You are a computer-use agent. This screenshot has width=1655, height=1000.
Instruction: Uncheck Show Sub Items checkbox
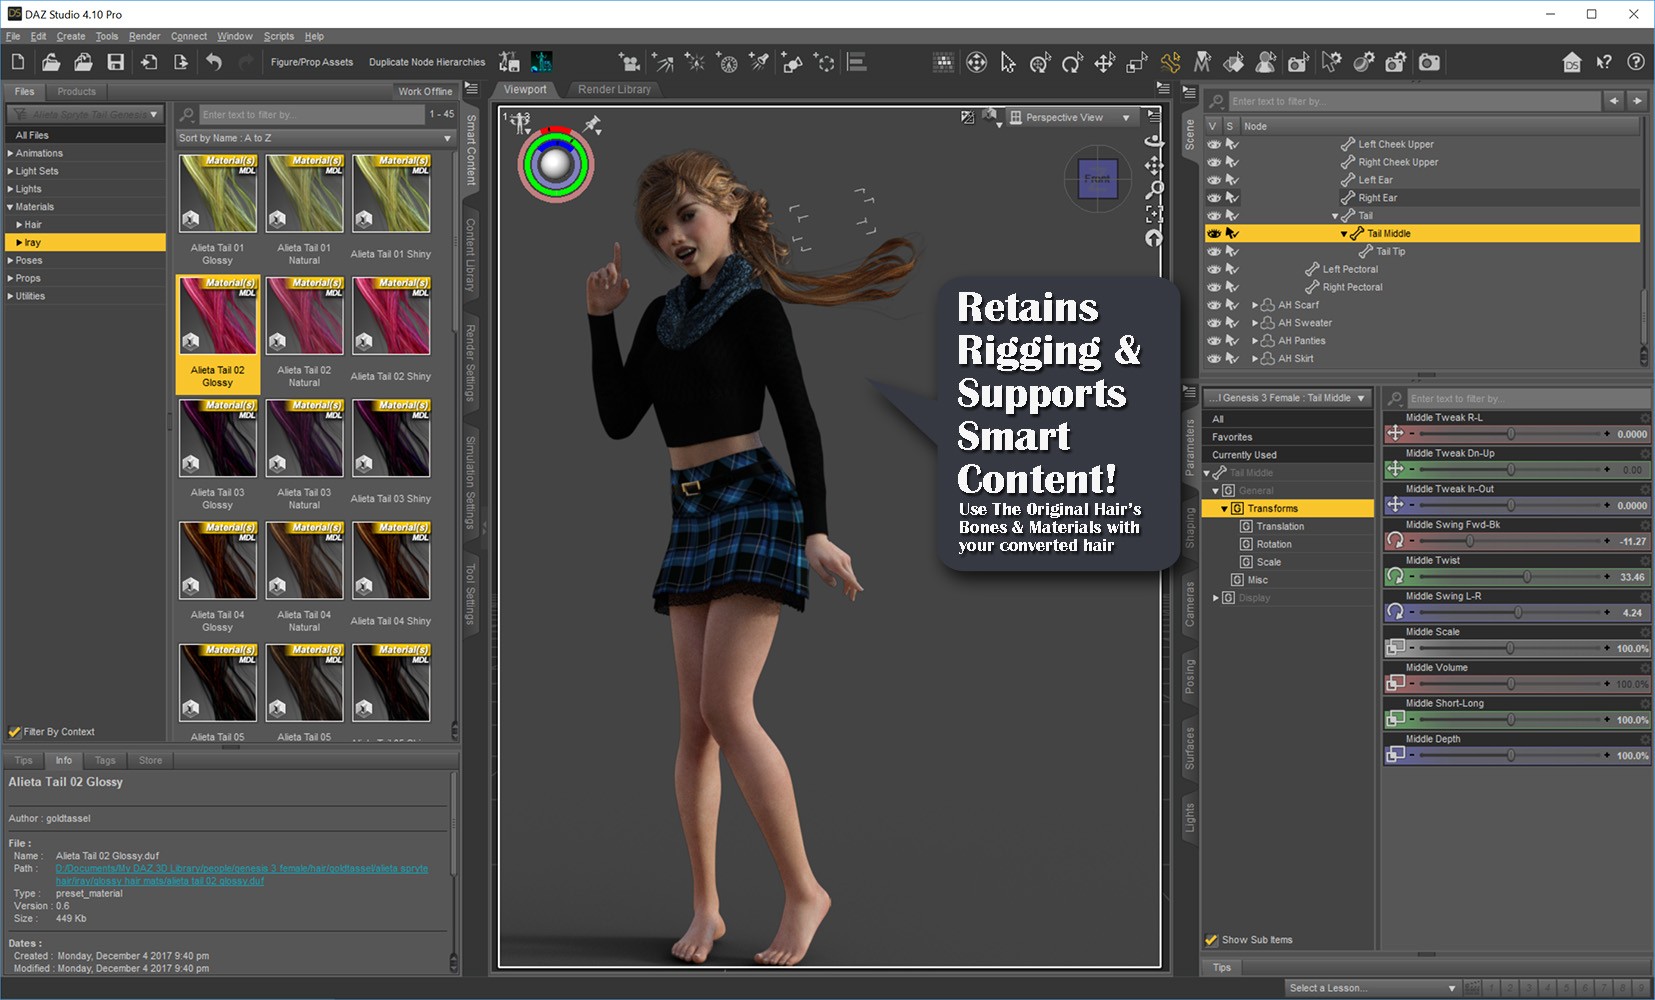(x=1212, y=940)
